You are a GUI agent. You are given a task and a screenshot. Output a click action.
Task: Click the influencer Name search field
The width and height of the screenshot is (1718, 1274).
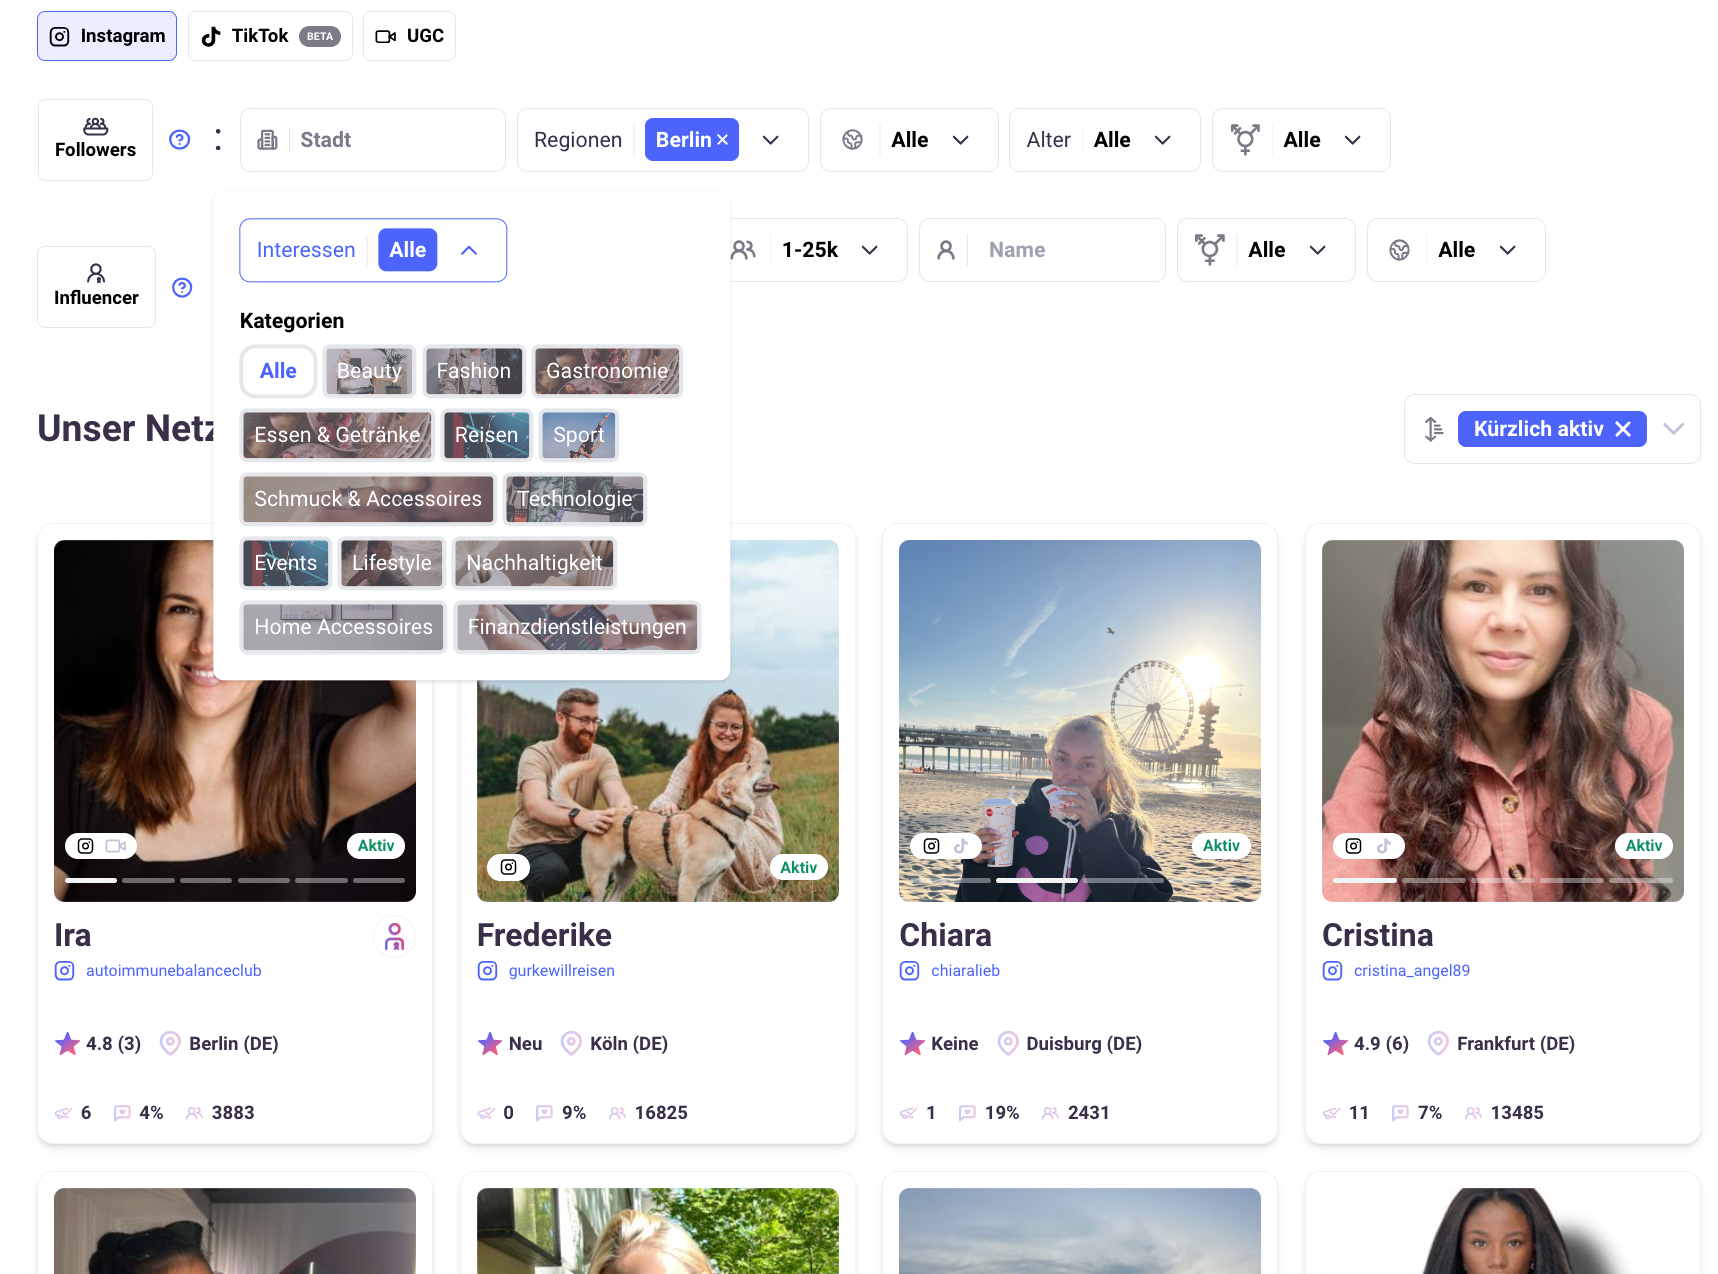[x=1042, y=250]
